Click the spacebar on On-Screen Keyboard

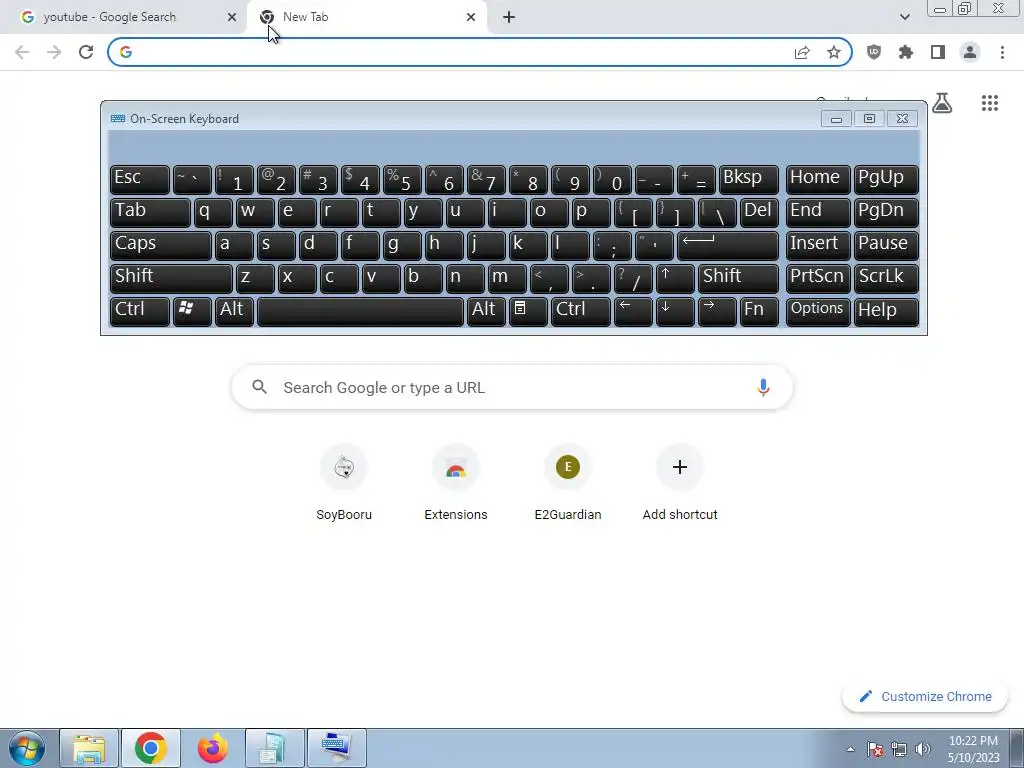coord(360,311)
